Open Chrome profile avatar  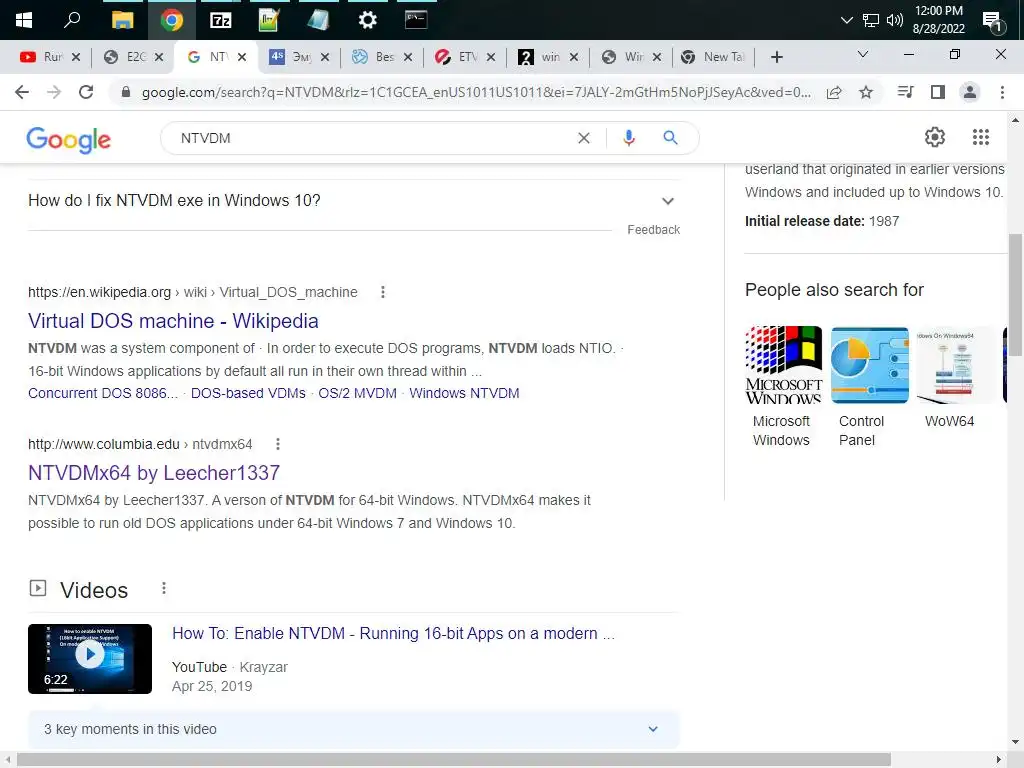(x=970, y=92)
